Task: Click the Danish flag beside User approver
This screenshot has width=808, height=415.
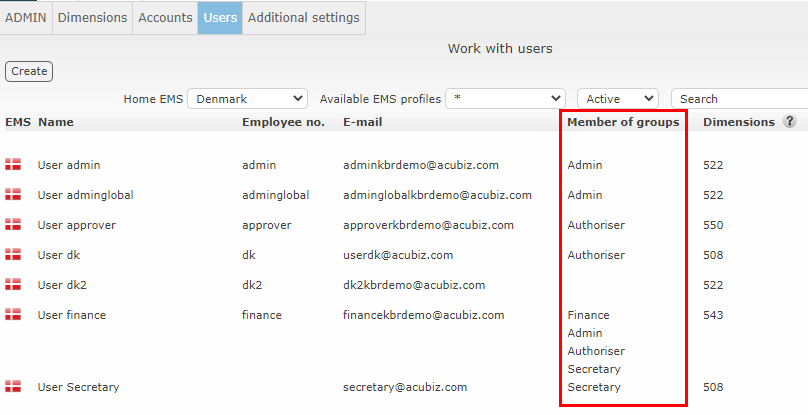Action: coord(13,224)
